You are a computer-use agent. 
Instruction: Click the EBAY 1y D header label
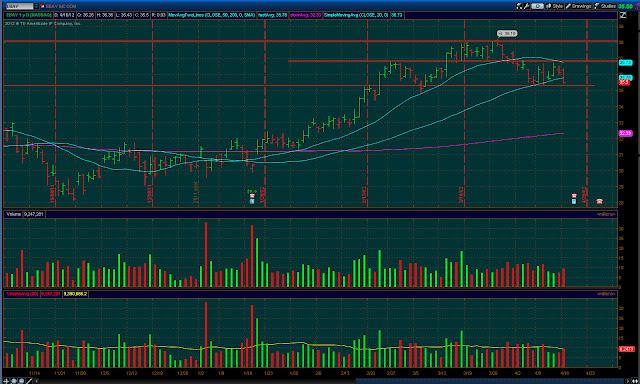click(29, 15)
